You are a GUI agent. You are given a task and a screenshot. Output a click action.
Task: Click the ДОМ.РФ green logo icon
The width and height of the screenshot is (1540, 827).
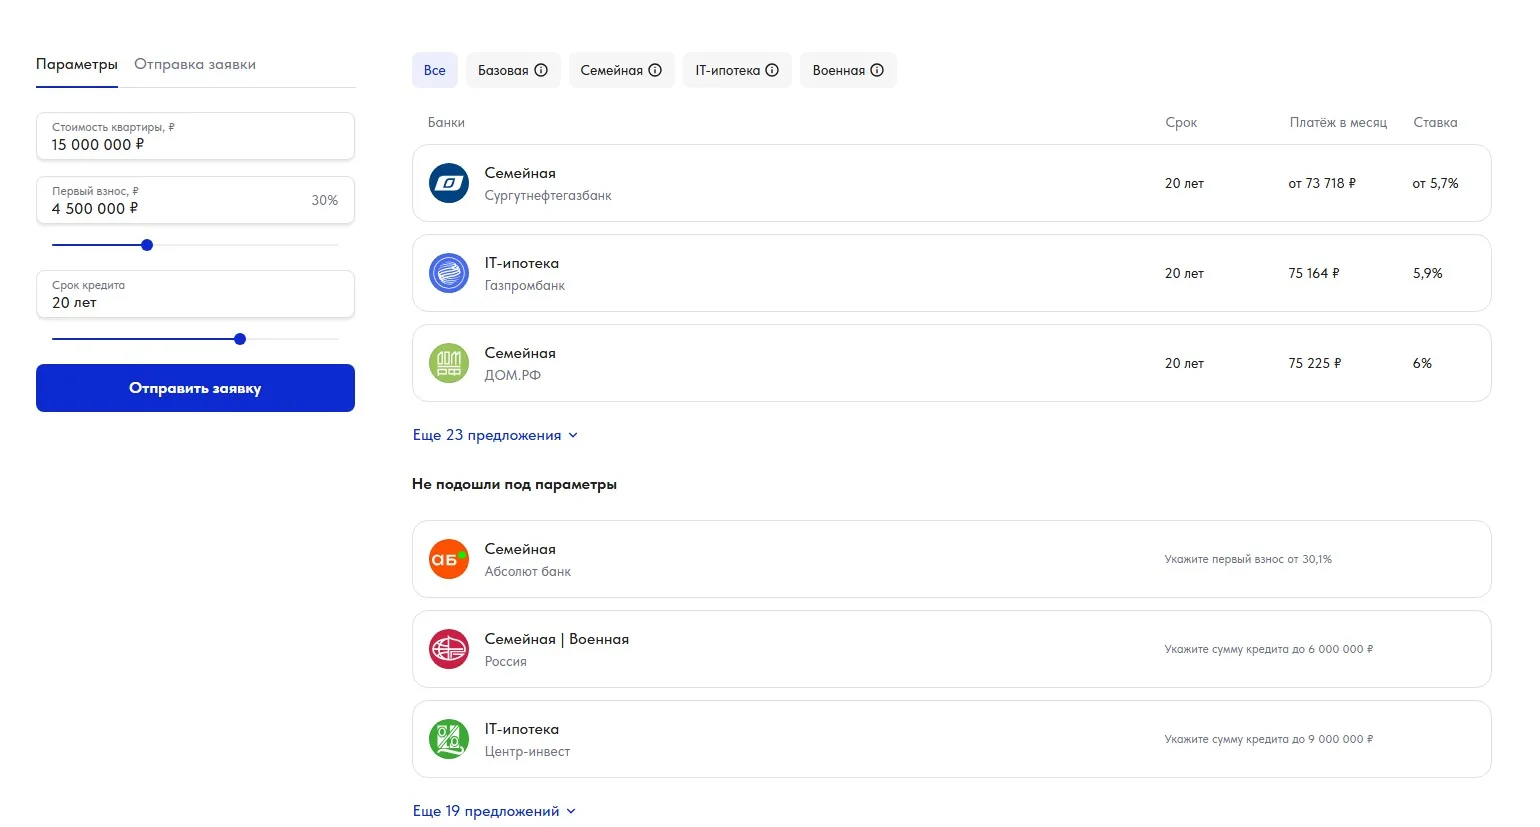tap(449, 363)
